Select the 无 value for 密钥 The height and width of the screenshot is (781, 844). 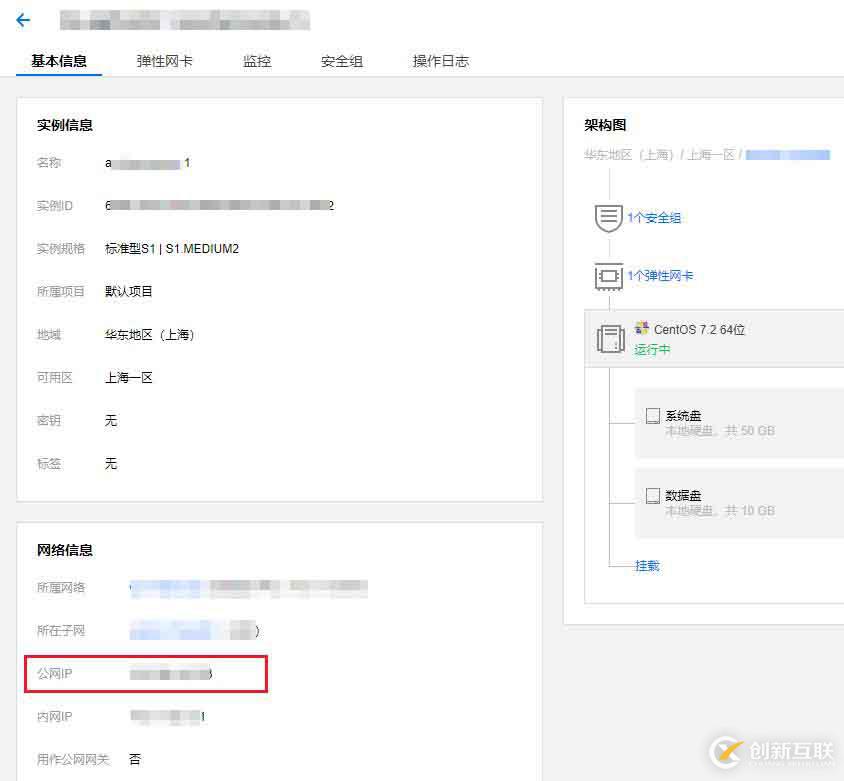111,421
